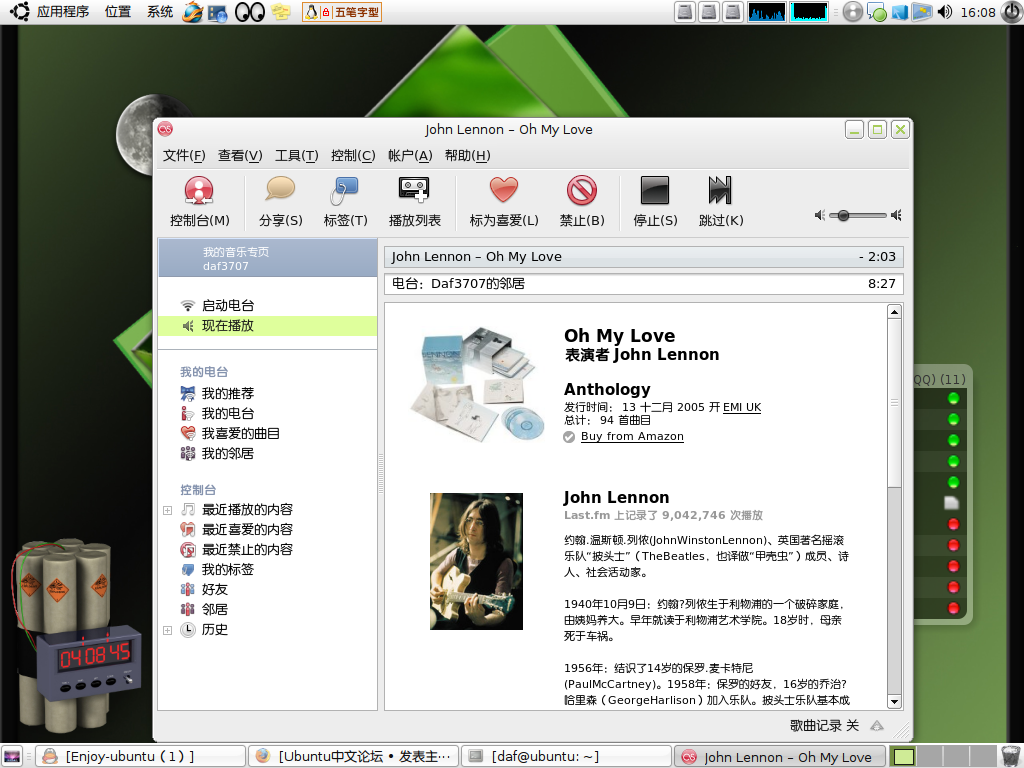Click the 分享(S) share speech-bubble icon
Image resolution: width=1024 pixels, height=768 pixels.
tap(280, 189)
